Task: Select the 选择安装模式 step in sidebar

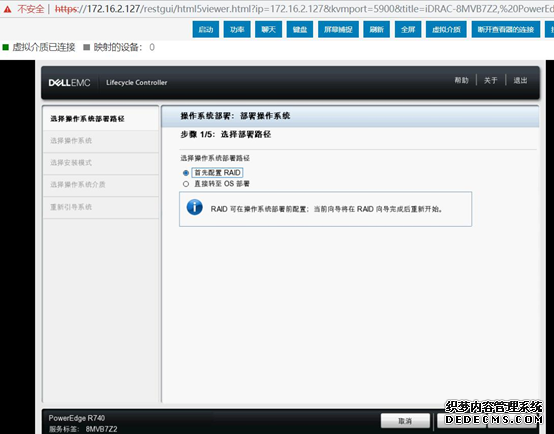Action: coord(101,163)
